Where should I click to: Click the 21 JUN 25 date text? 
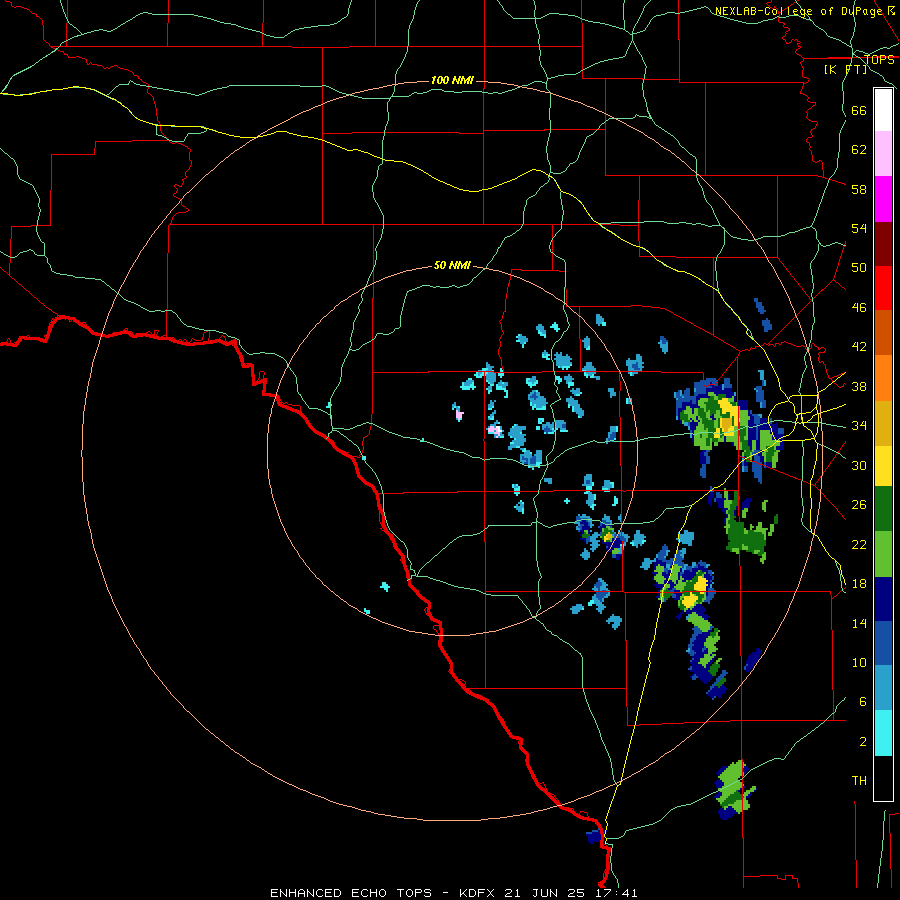(x=545, y=893)
